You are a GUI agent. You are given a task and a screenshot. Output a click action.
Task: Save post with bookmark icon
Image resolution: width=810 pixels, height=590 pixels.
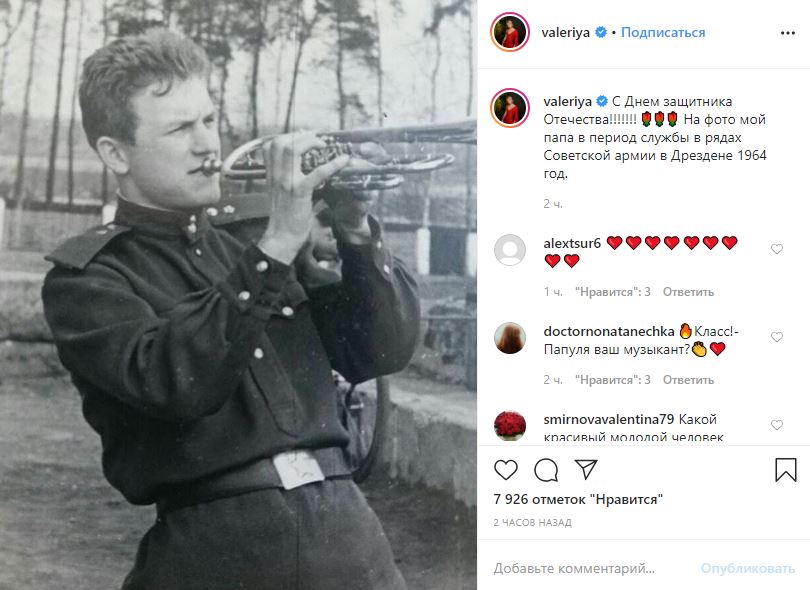pos(786,470)
